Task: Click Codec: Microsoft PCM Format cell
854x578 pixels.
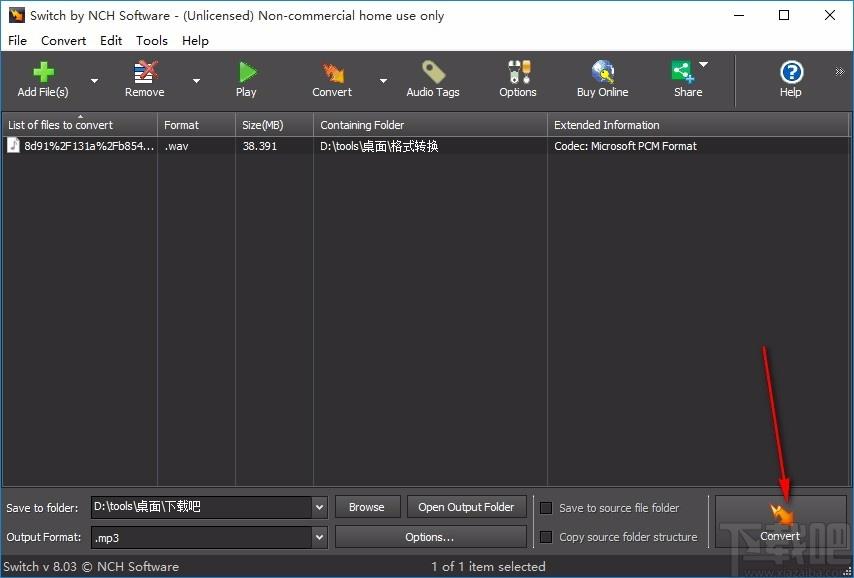Action: [625, 146]
